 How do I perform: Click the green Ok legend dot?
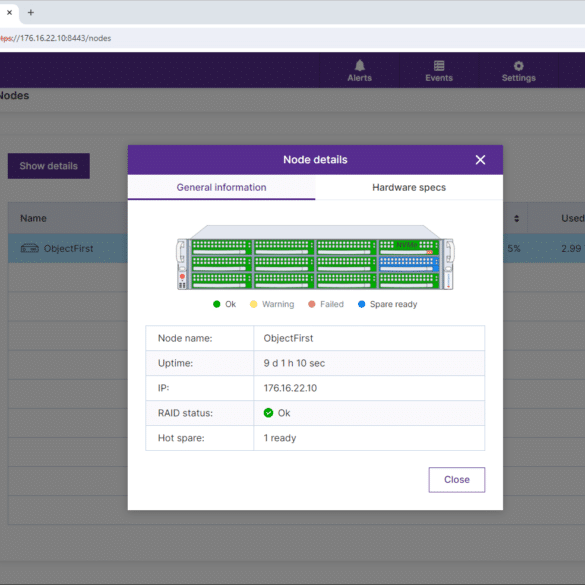[216, 304]
